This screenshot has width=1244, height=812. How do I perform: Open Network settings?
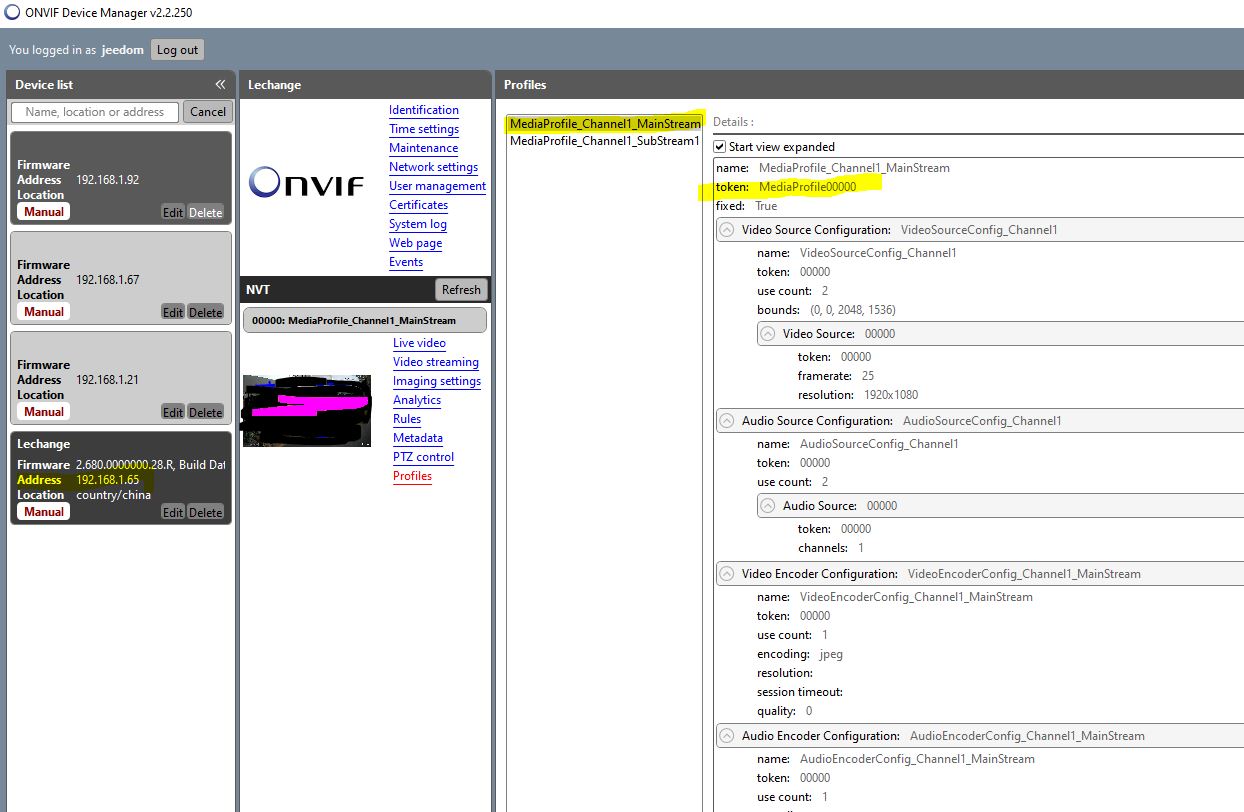click(434, 167)
